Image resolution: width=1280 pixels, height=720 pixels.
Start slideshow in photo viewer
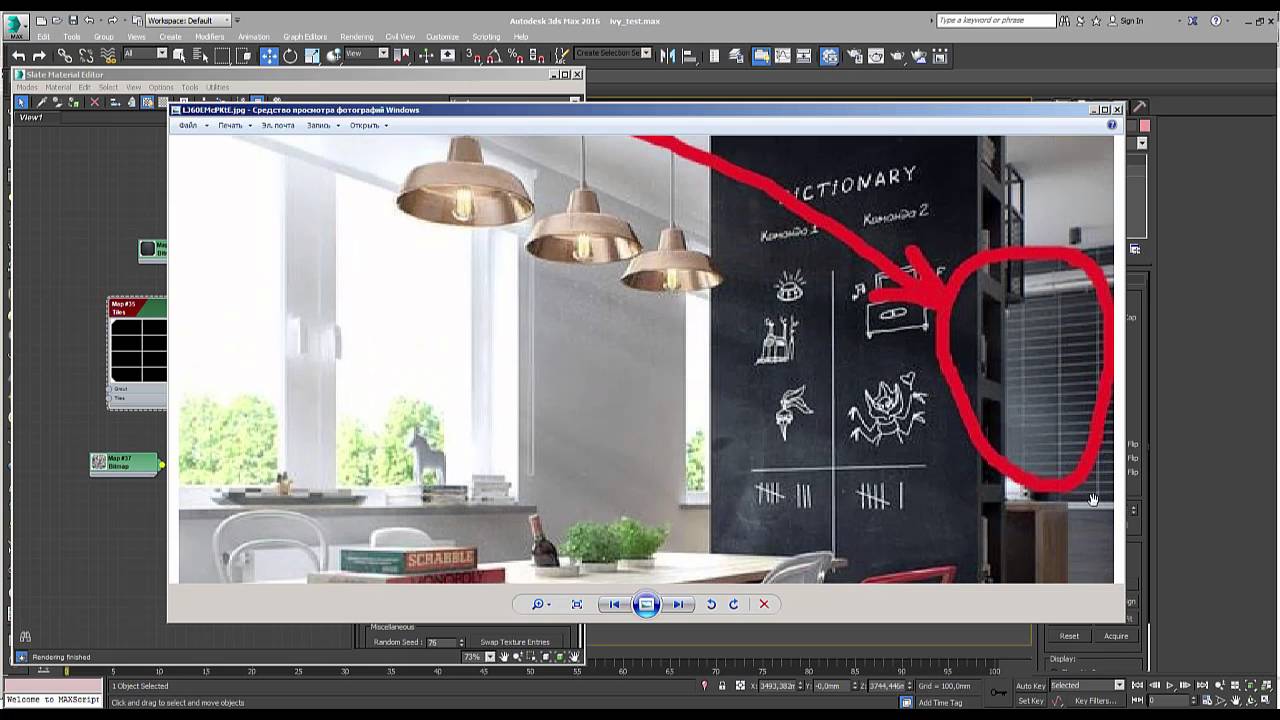[x=646, y=604]
